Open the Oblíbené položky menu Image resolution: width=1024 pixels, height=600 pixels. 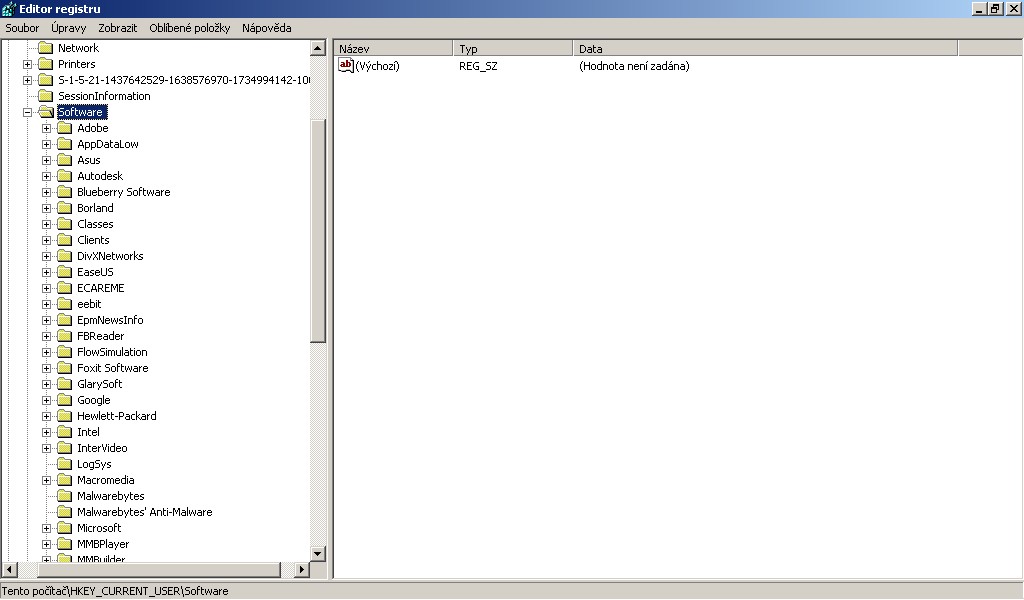[x=189, y=28]
